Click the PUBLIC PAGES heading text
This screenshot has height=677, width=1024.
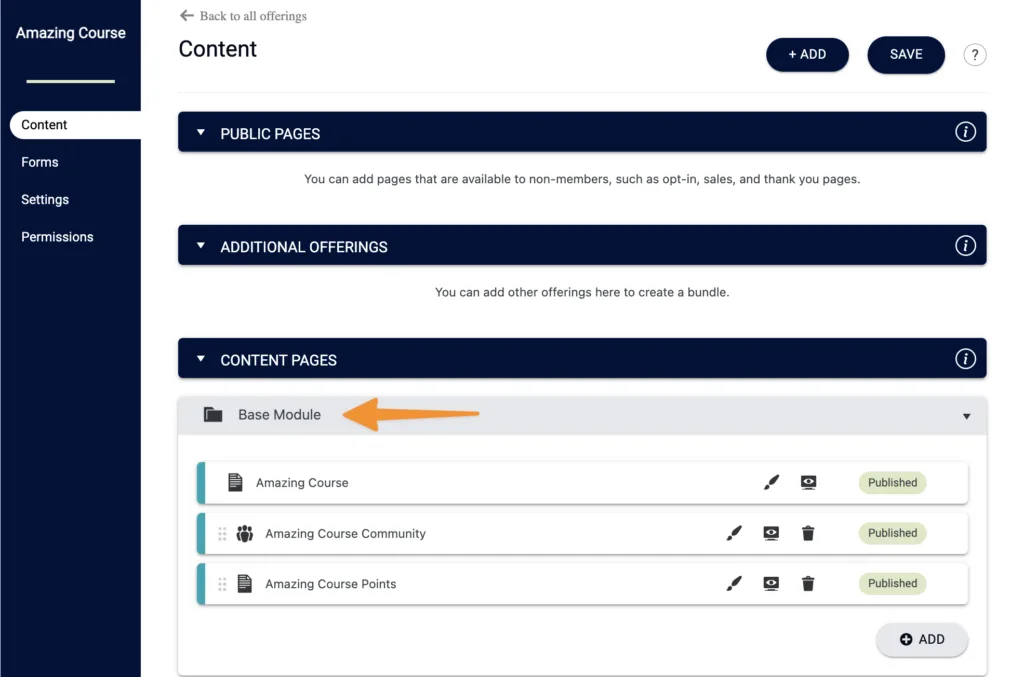tap(270, 134)
